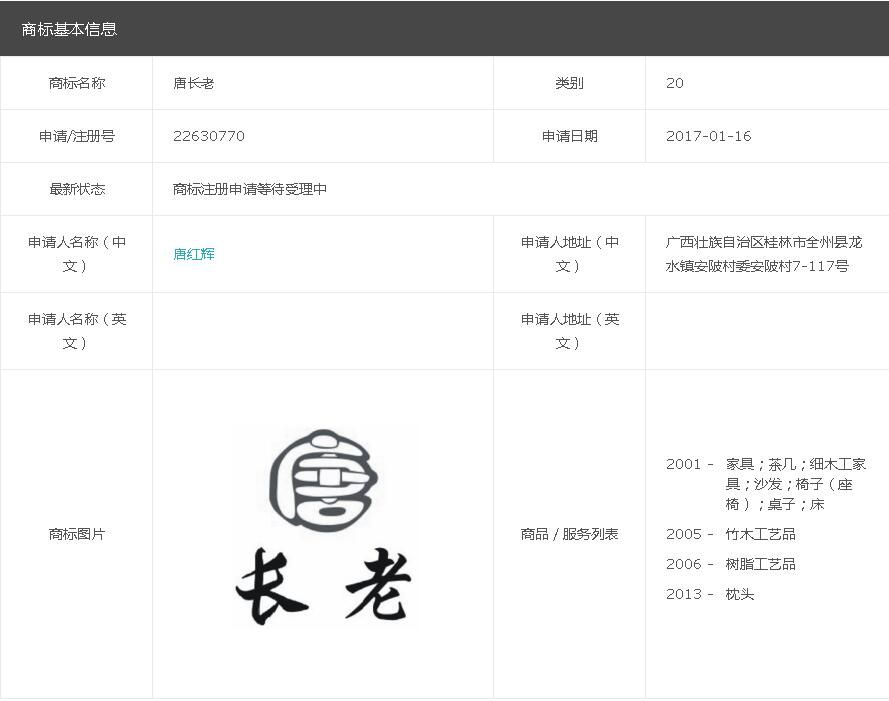Click the circular 唐 seal logo

322,479
